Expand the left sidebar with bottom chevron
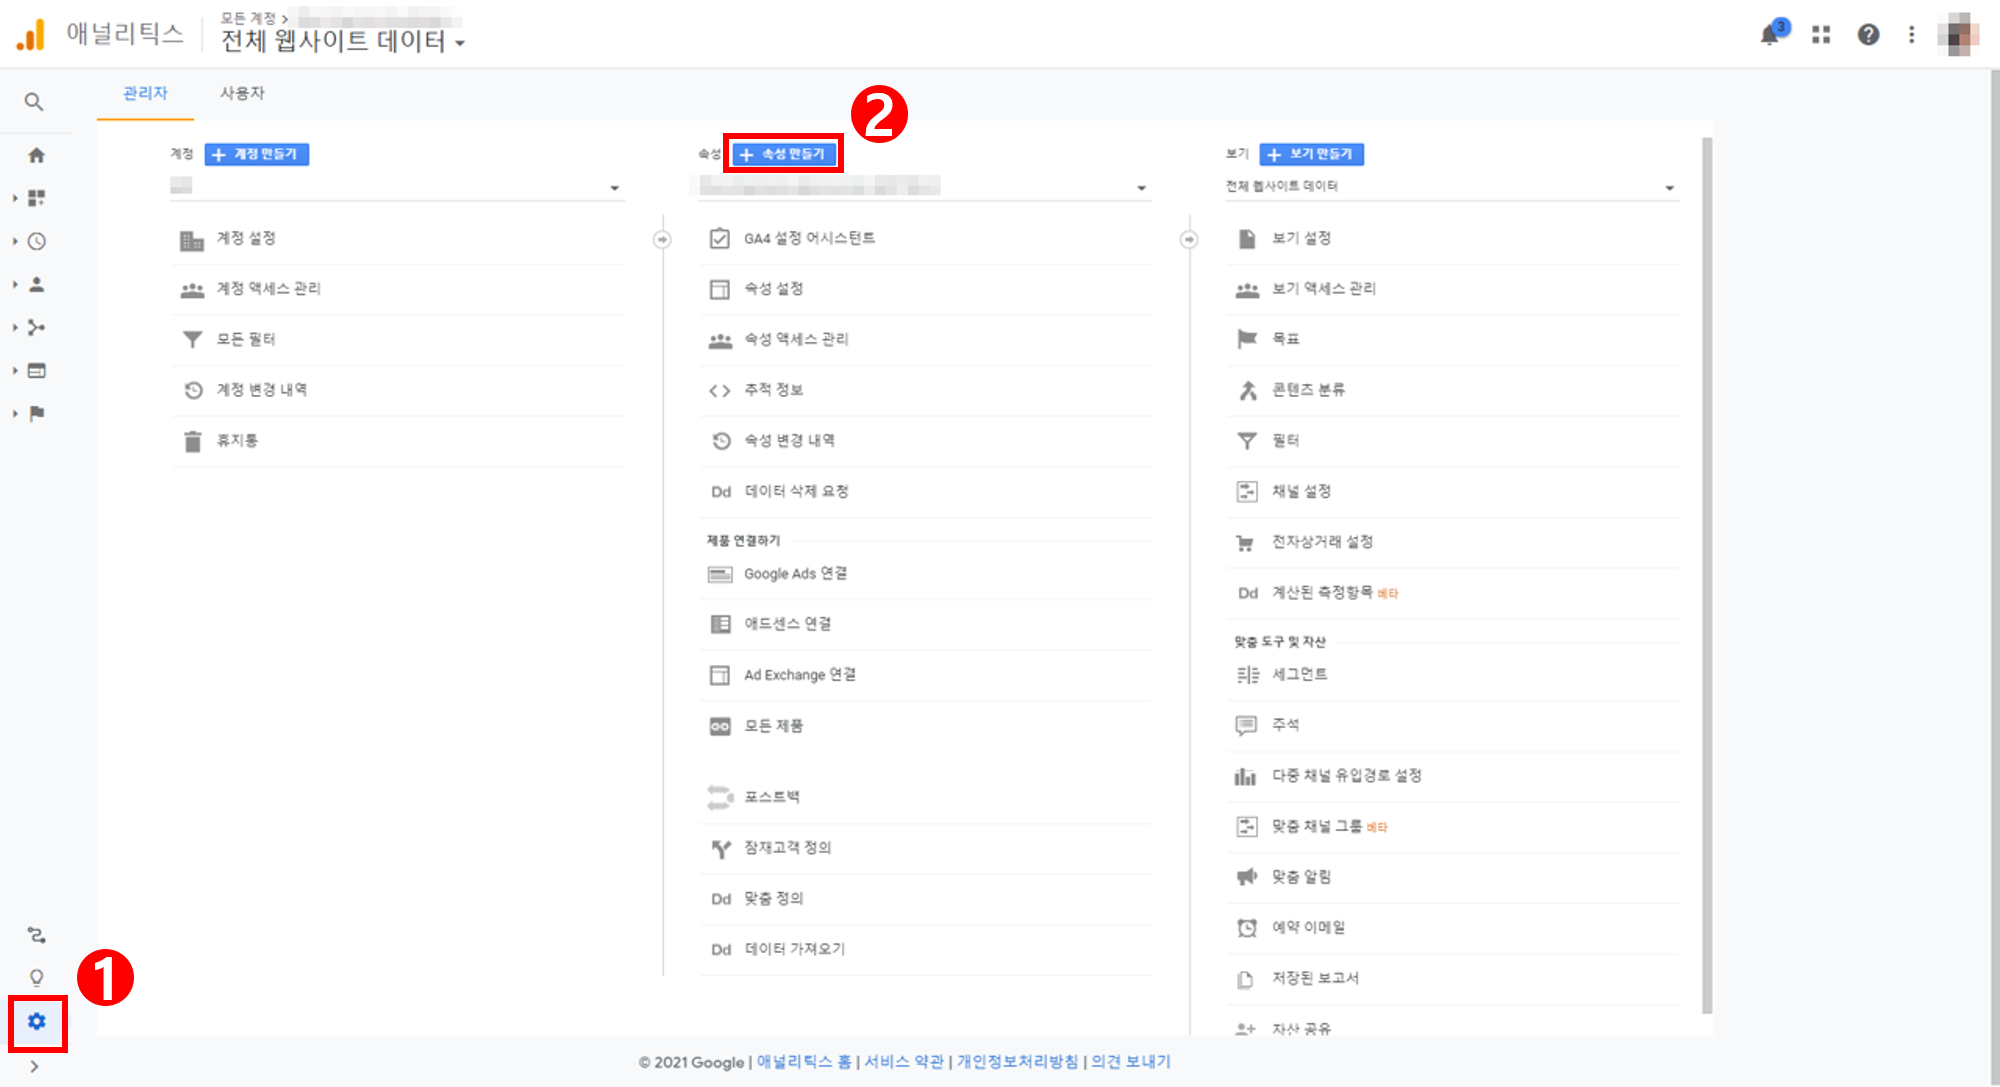Image resolution: width=2000 pixels, height=1087 pixels. pos(34,1066)
